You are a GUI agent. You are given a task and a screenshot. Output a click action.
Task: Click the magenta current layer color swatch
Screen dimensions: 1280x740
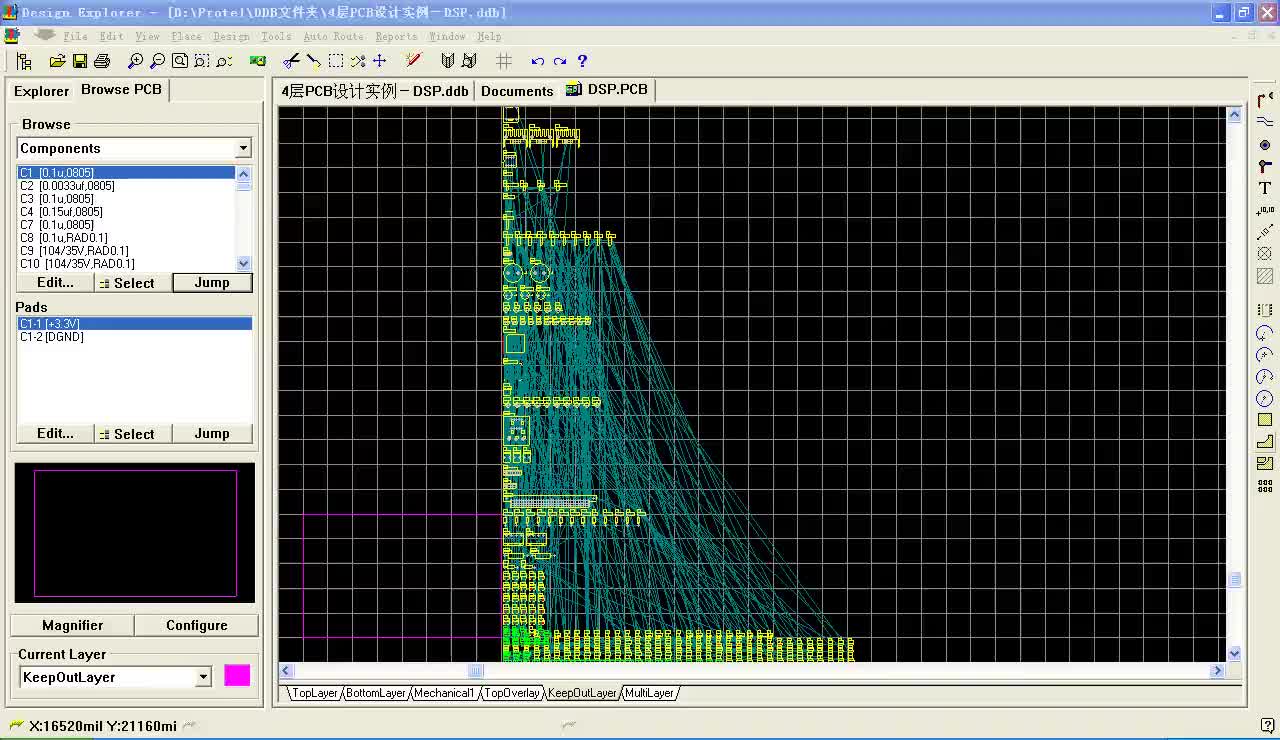click(237, 675)
